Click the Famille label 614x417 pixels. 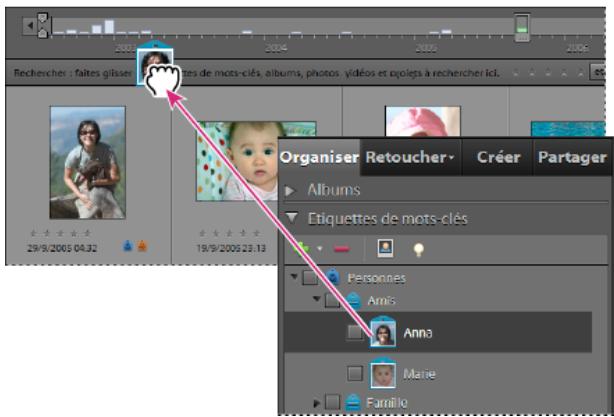pos(386,403)
